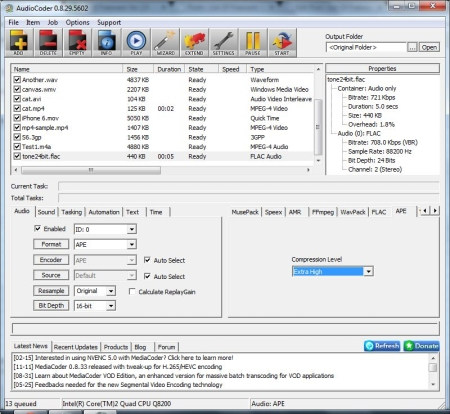Uncheck the canvas.wmv file checkbox
The height and width of the screenshot is (414, 450).
point(17,89)
